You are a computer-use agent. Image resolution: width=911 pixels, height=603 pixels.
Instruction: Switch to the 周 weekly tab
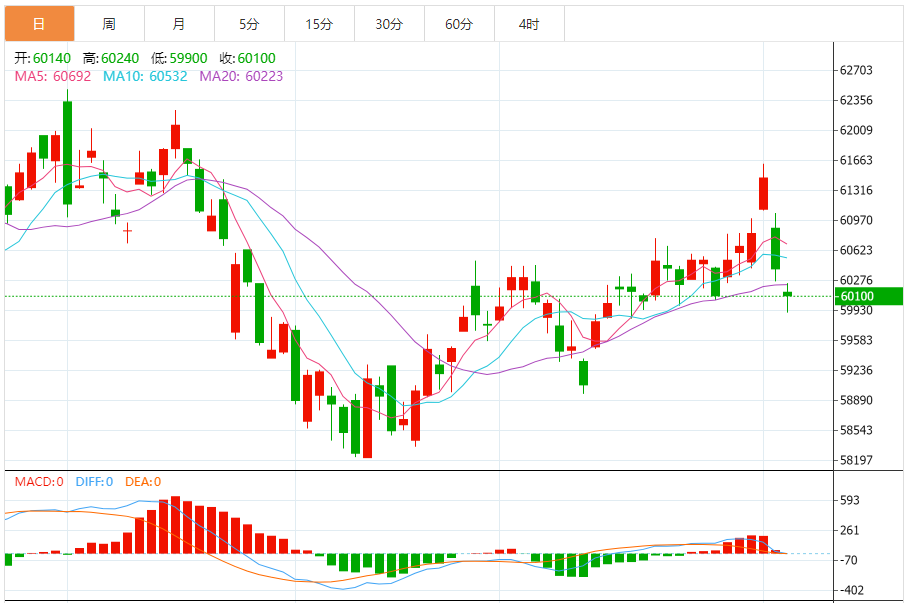(109, 24)
